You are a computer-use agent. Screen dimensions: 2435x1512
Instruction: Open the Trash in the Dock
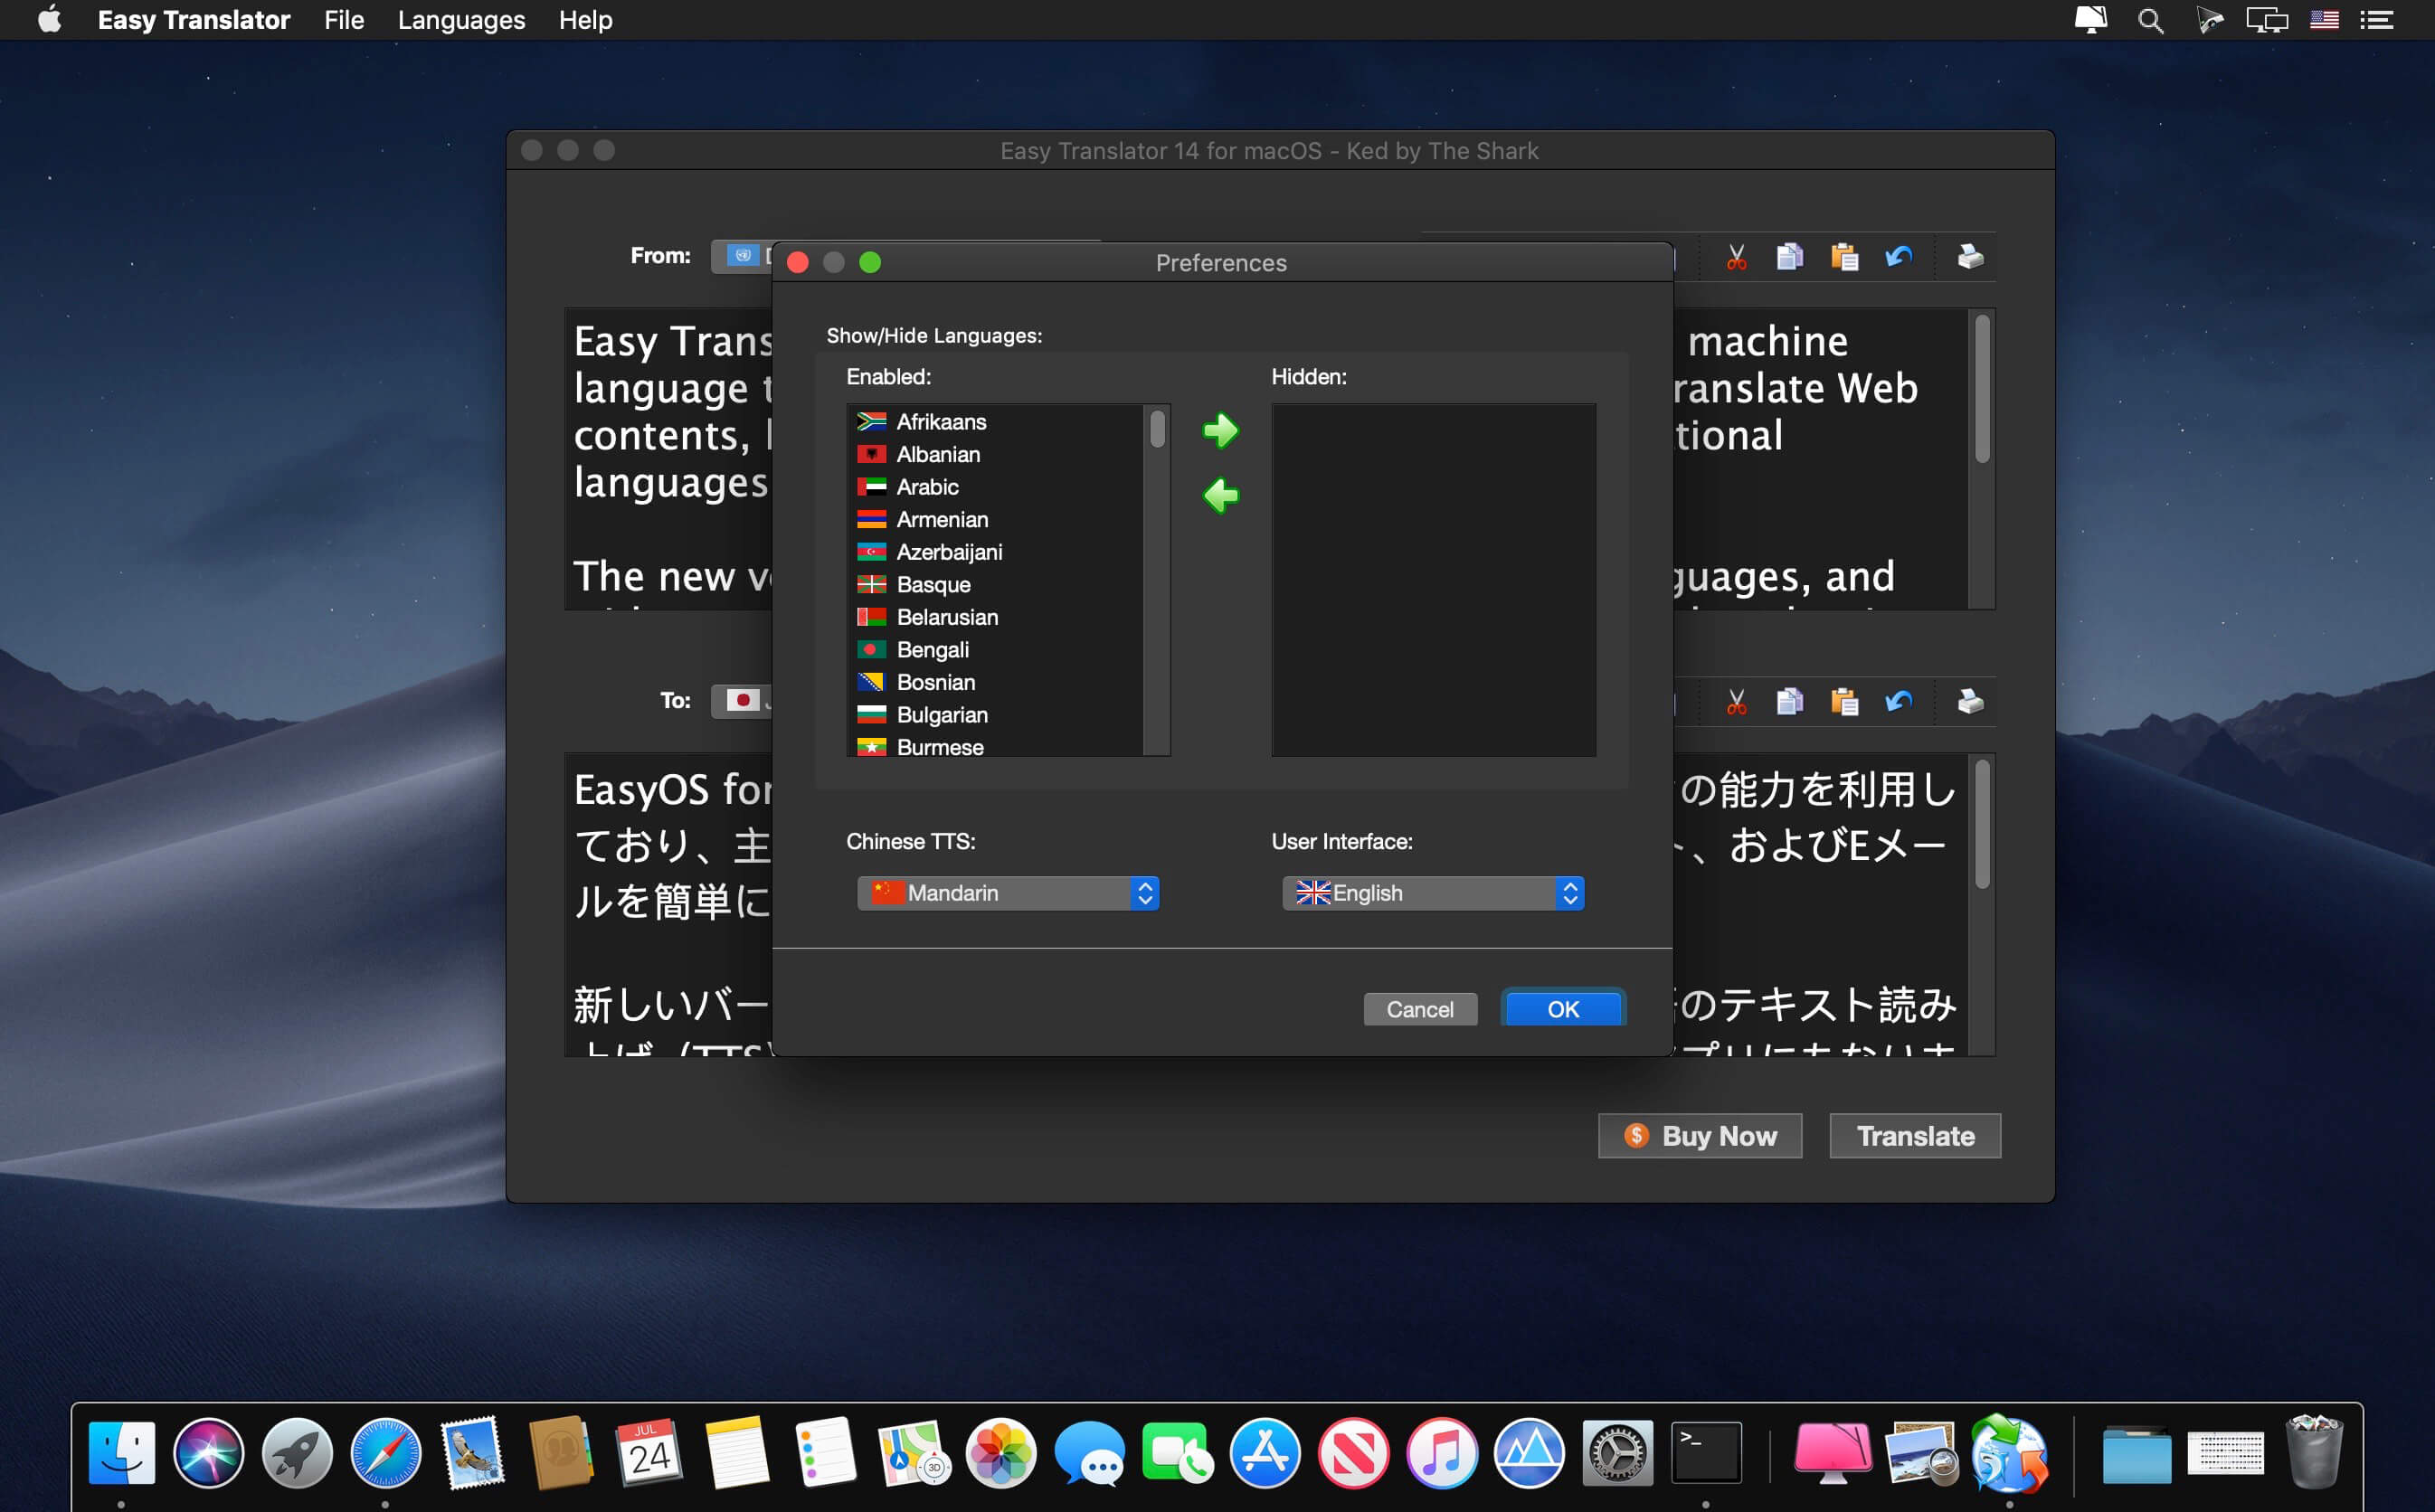coord(2314,1453)
